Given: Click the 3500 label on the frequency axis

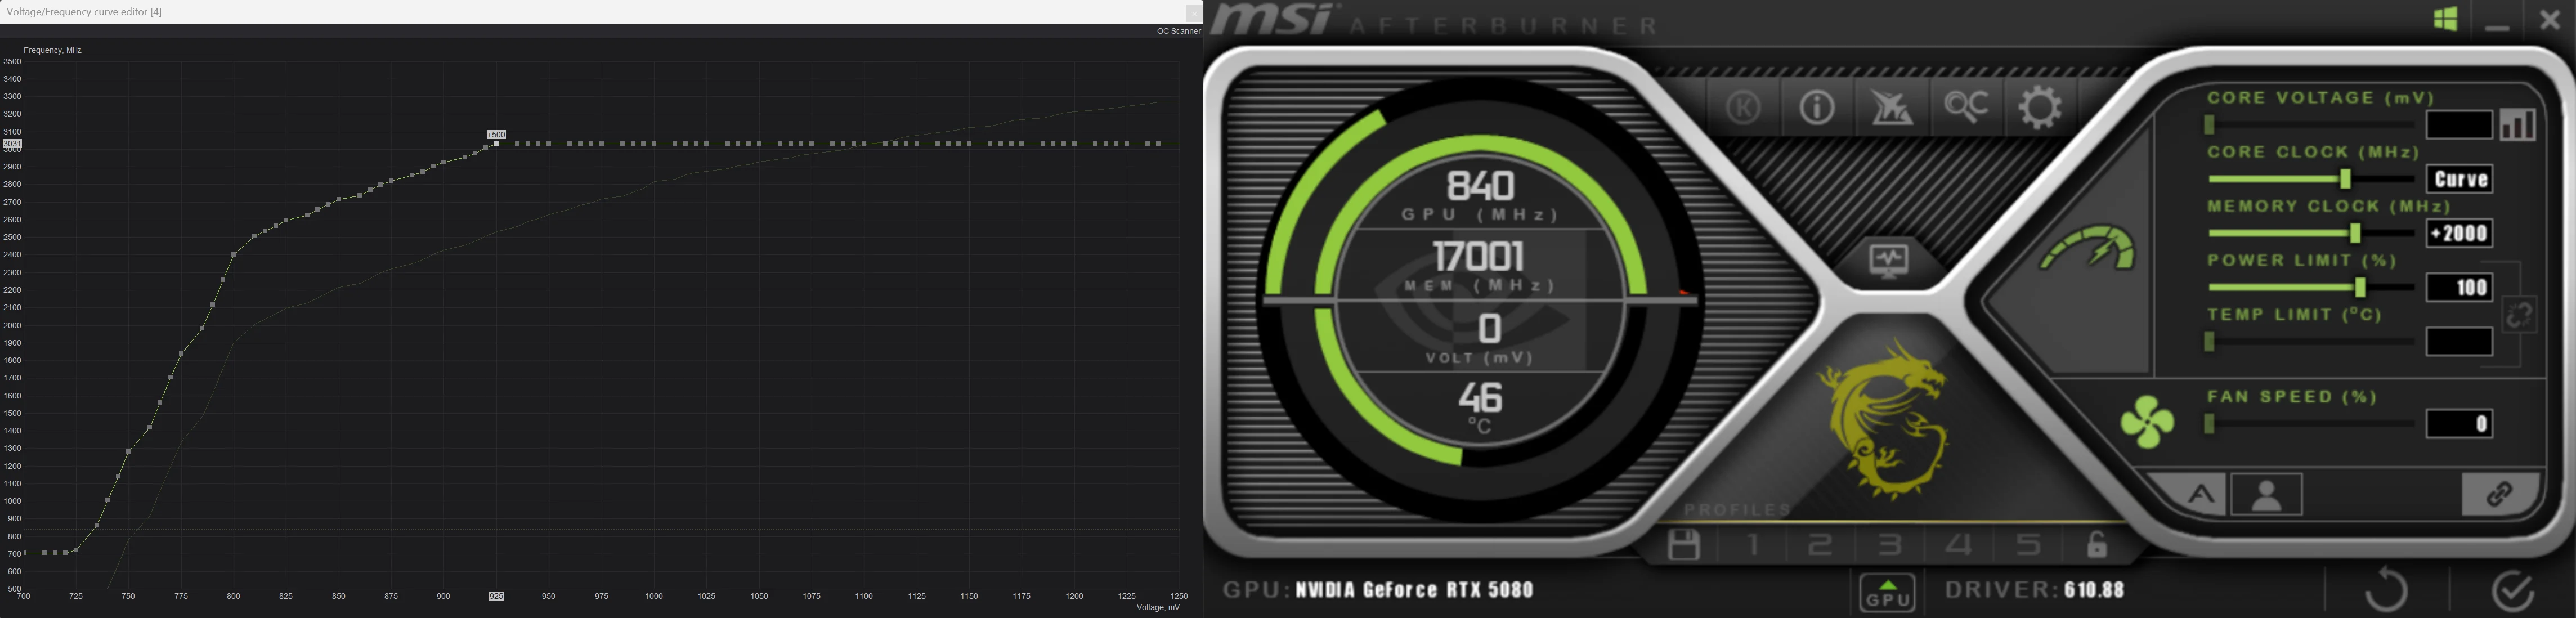Looking at the screenshot, I should point(12,62).
